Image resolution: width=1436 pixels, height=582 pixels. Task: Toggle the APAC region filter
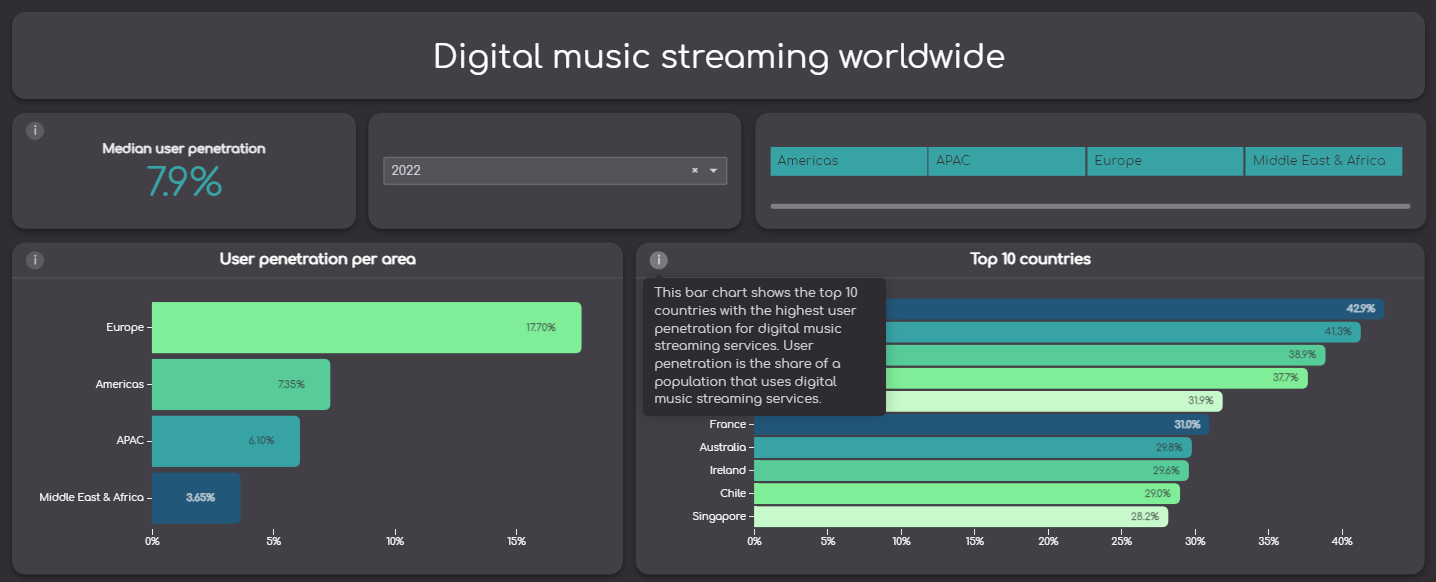pyautogui.click(x=1006, y=161)
